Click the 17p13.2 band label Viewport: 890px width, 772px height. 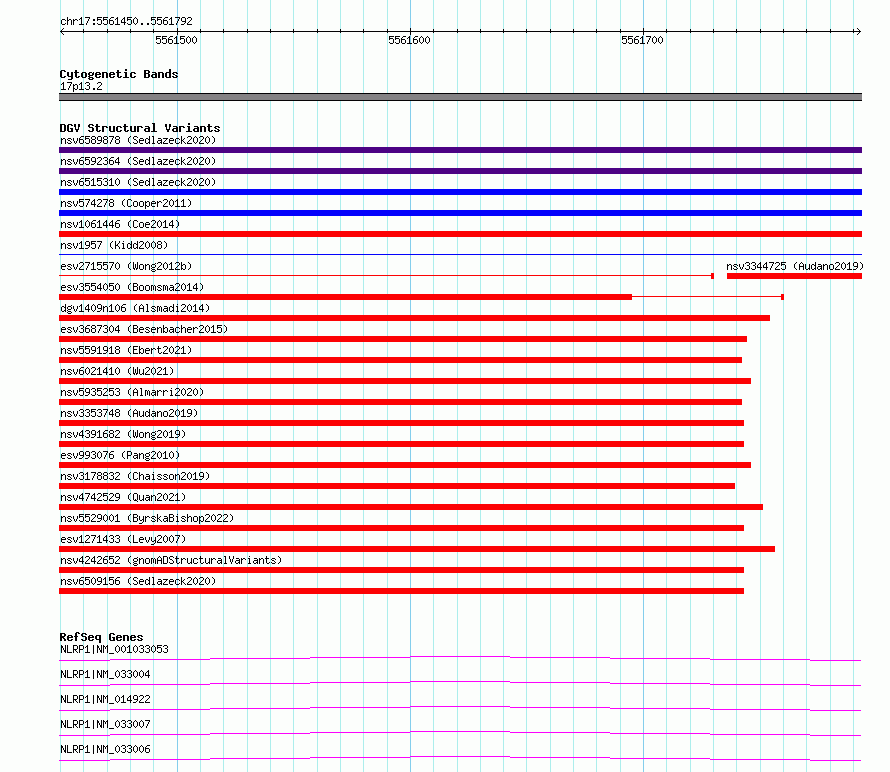pos(81,86)
